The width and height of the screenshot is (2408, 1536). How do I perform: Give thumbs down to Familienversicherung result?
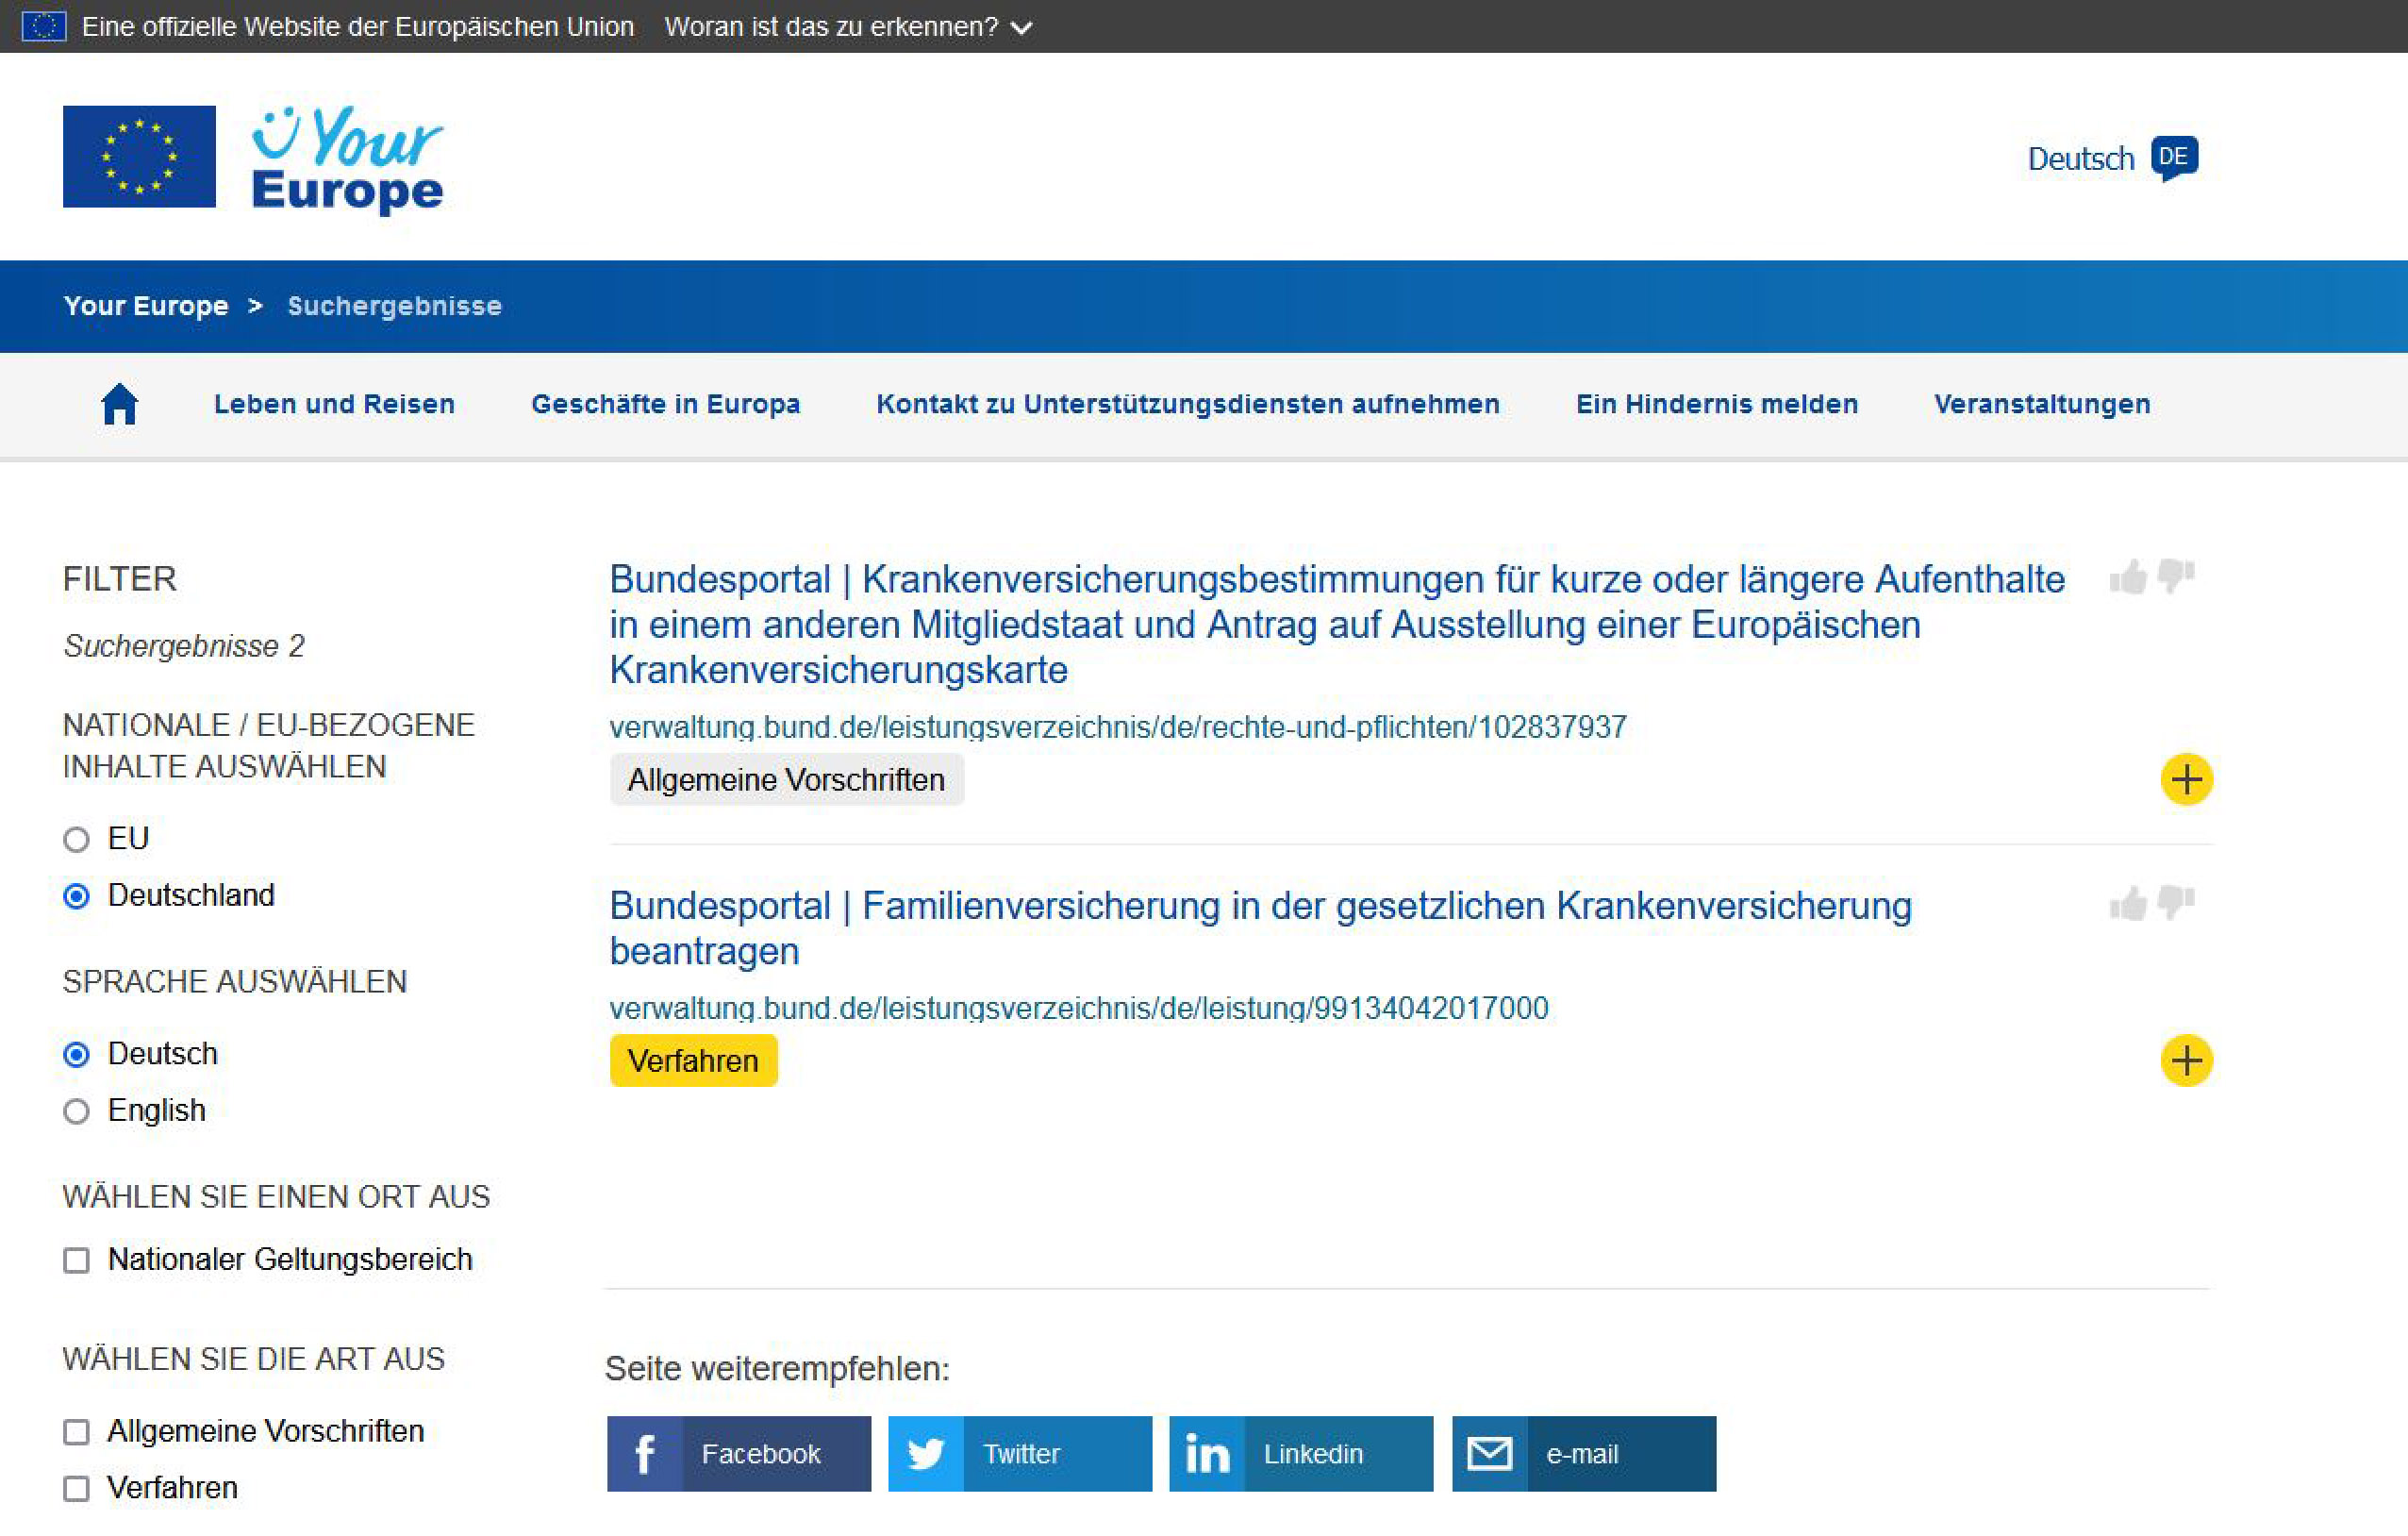2176,902
